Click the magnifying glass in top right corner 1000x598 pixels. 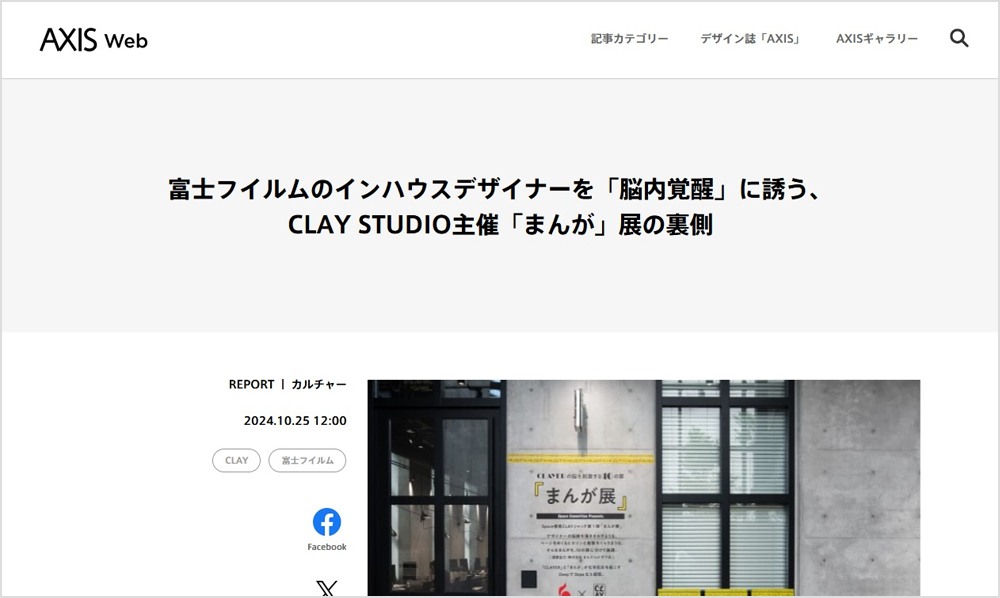959,37
